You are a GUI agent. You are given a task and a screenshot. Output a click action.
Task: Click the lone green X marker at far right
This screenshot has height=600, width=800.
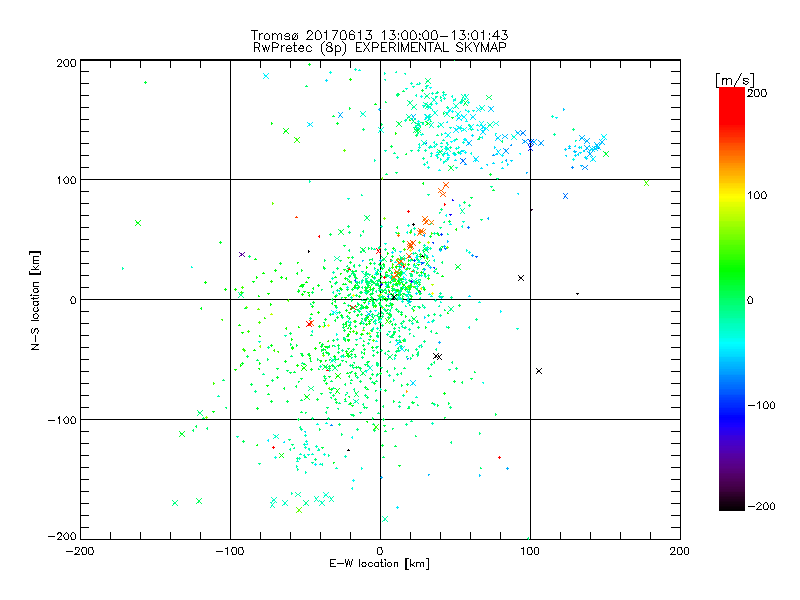[x=646, y=183]
